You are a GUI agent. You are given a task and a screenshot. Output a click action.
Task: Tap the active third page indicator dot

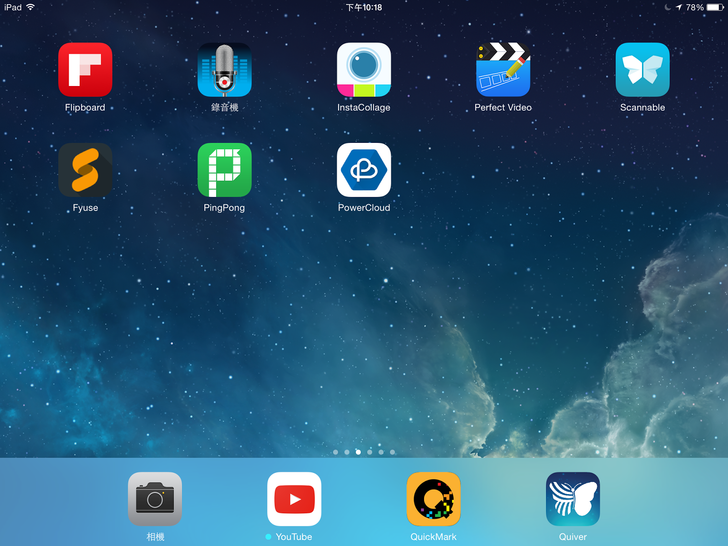358,452
